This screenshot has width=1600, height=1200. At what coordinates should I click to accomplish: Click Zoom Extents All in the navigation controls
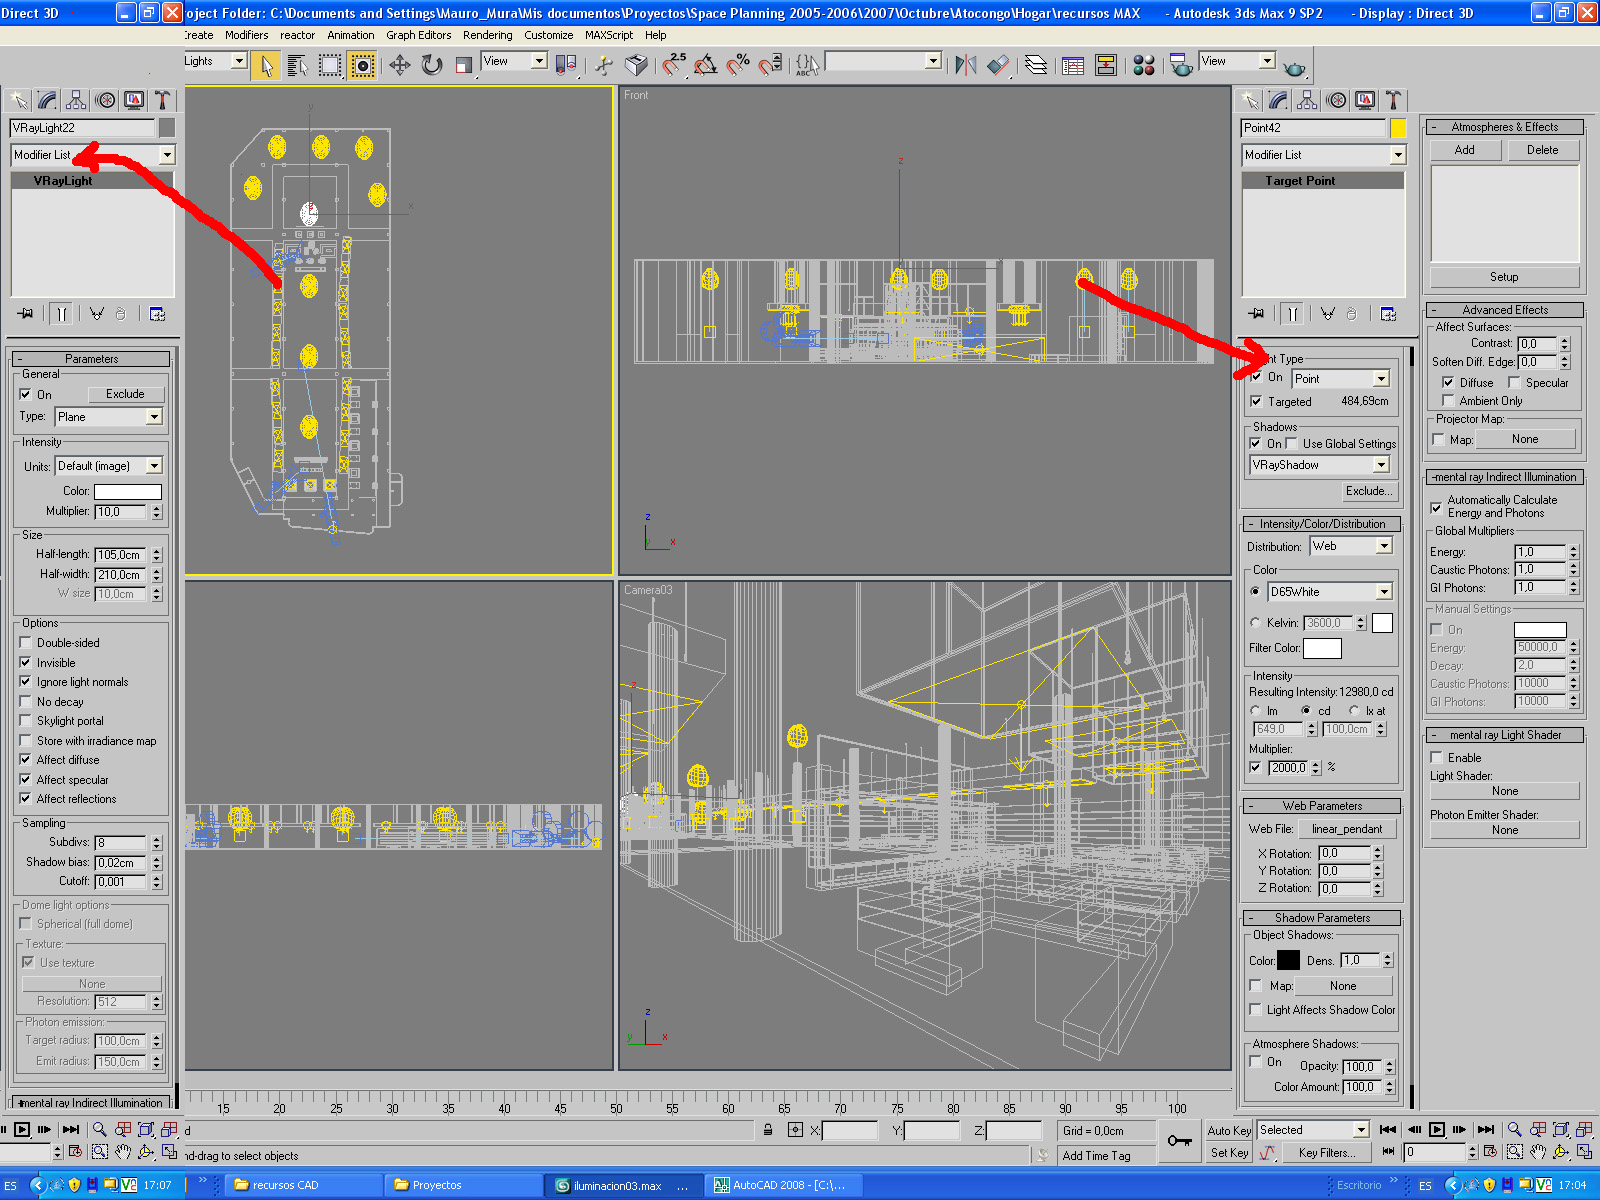1584,1130
